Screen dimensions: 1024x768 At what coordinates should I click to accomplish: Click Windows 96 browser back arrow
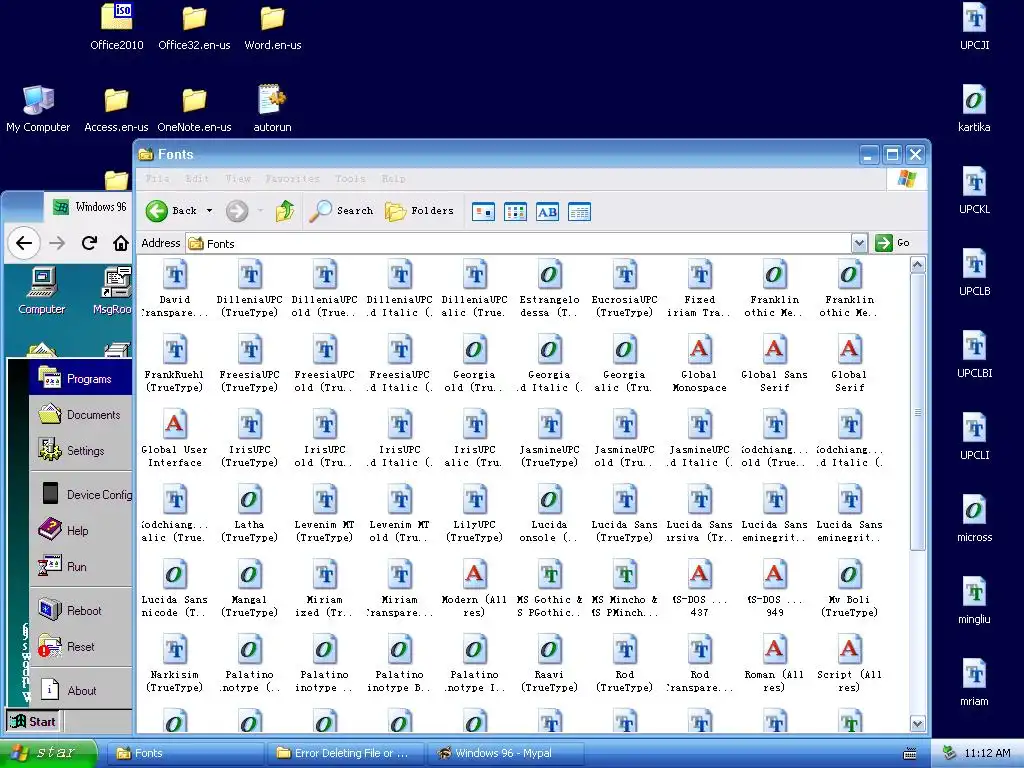click(24, 243)
